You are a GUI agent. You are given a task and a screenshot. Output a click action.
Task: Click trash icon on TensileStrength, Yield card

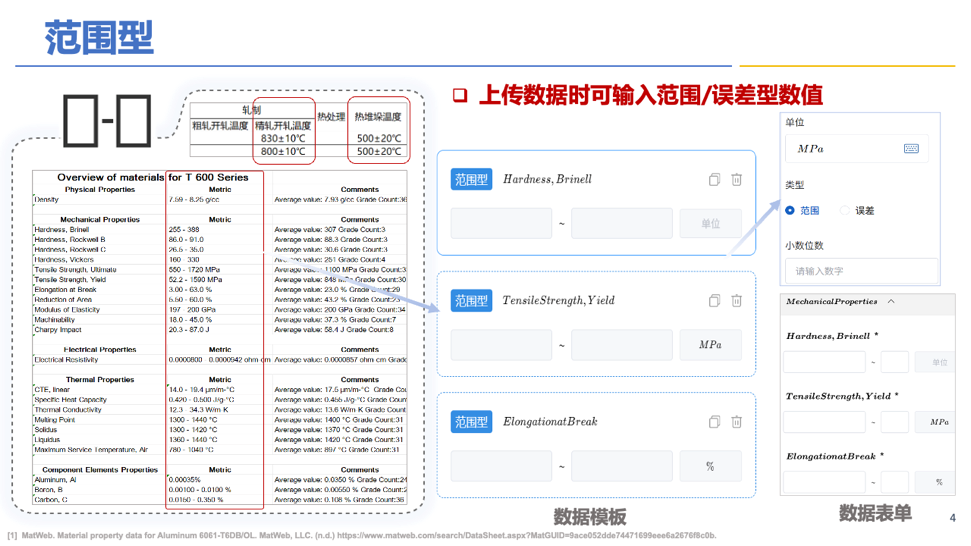pyautogui.click(x=736, y=301)
